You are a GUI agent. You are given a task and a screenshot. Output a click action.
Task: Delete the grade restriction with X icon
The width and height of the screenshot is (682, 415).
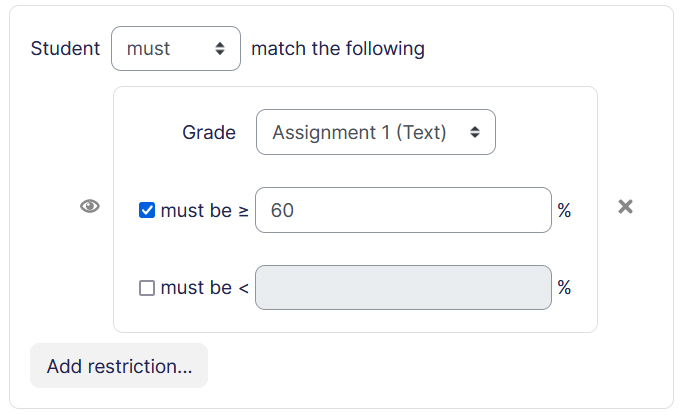click(626, 207)
